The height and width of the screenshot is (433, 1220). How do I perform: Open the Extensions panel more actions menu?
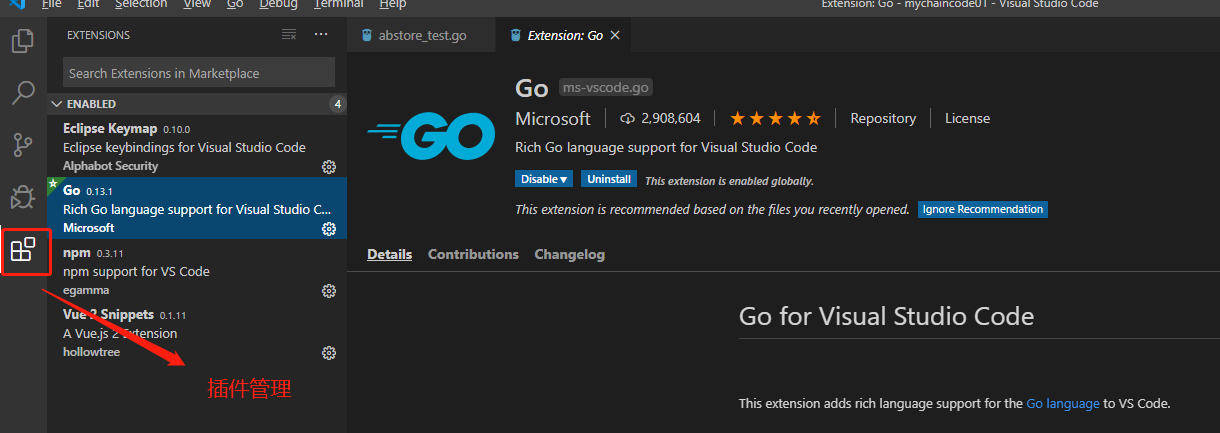coord(321,34)
